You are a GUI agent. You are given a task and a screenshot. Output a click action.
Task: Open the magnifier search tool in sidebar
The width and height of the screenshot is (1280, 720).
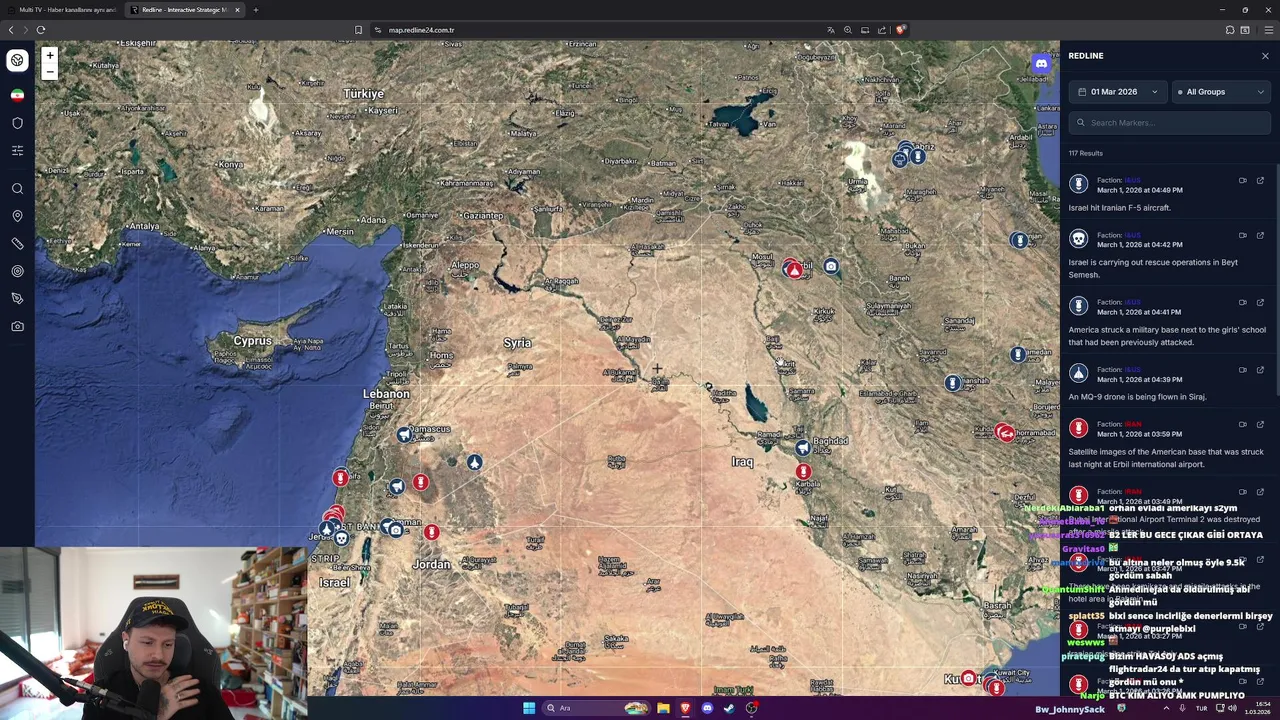tap(17, 189)
